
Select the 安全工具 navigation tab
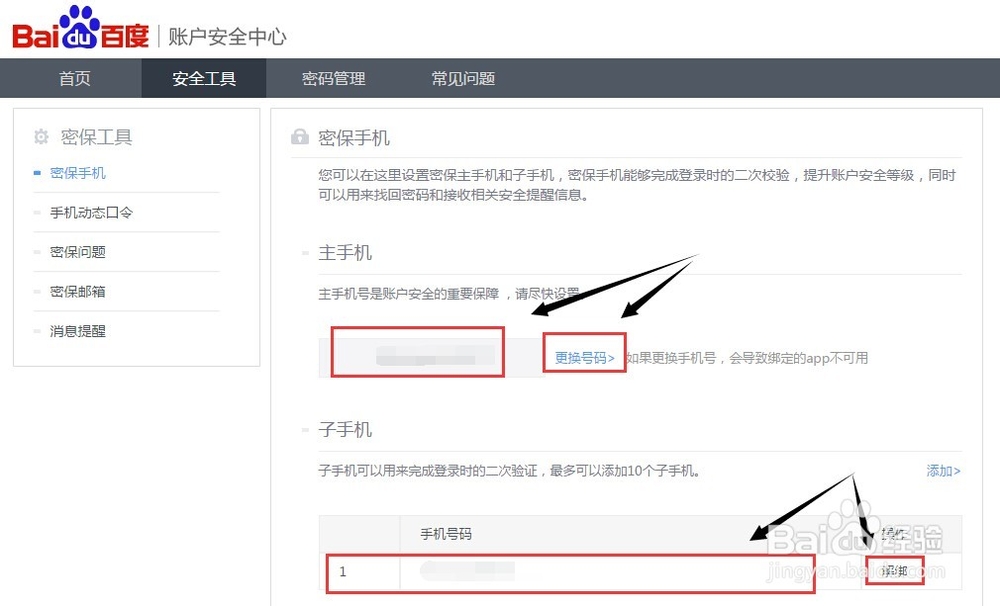pyautogui.click(x=204, y=79)
